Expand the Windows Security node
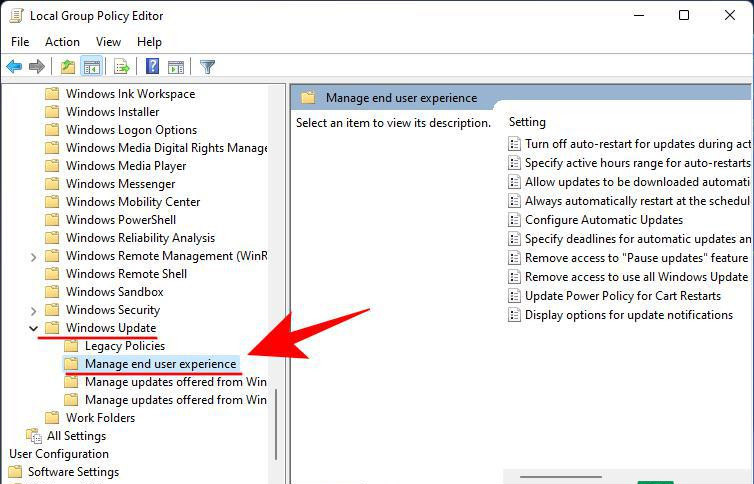 point(33,310)
